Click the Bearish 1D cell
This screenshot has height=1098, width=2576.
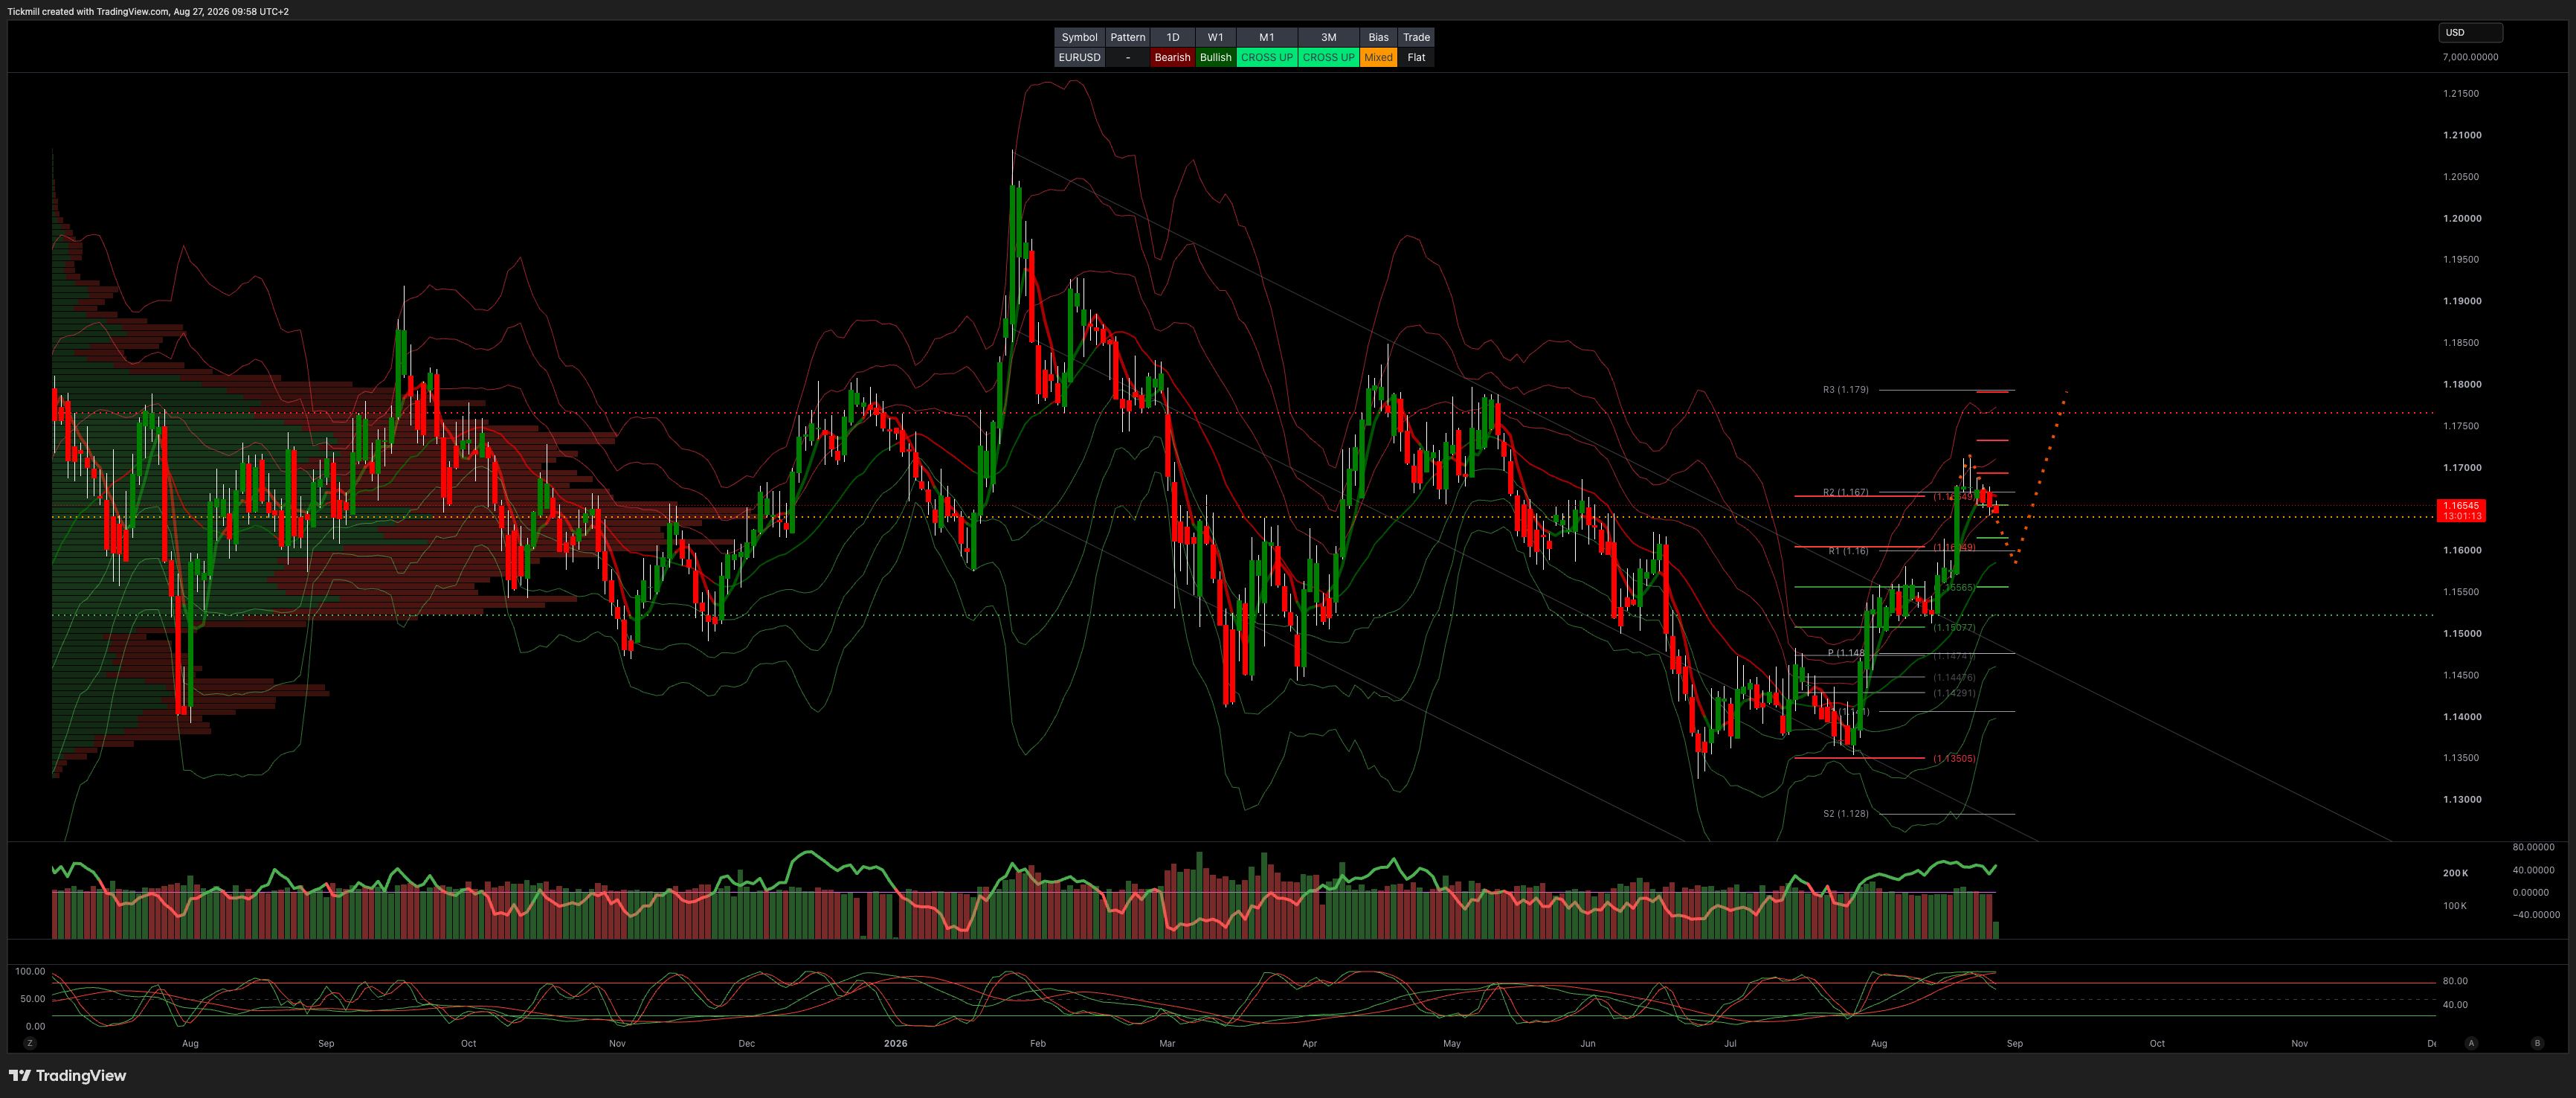tap(1173, 57)
